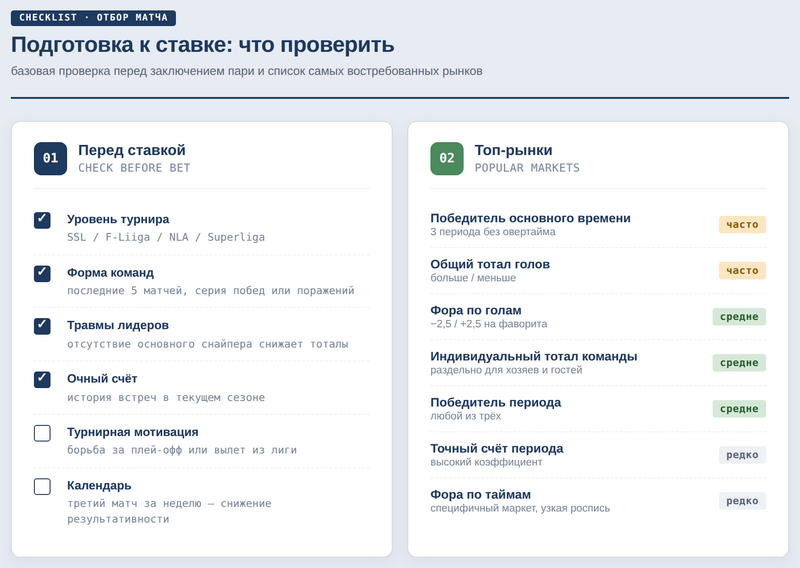Click «редко» badge for Фора по таймам
The image size is (800, 568).
point(742,501)
